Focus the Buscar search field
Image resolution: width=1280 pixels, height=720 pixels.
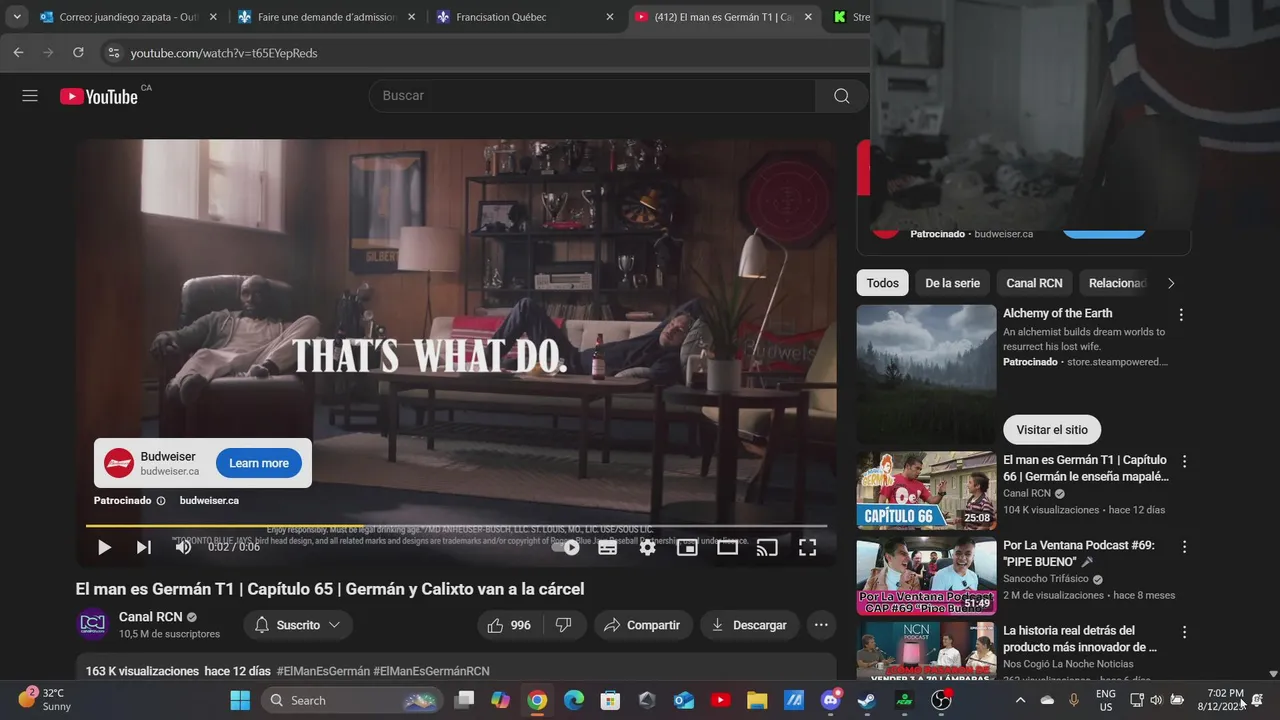(x=592, y=96)
